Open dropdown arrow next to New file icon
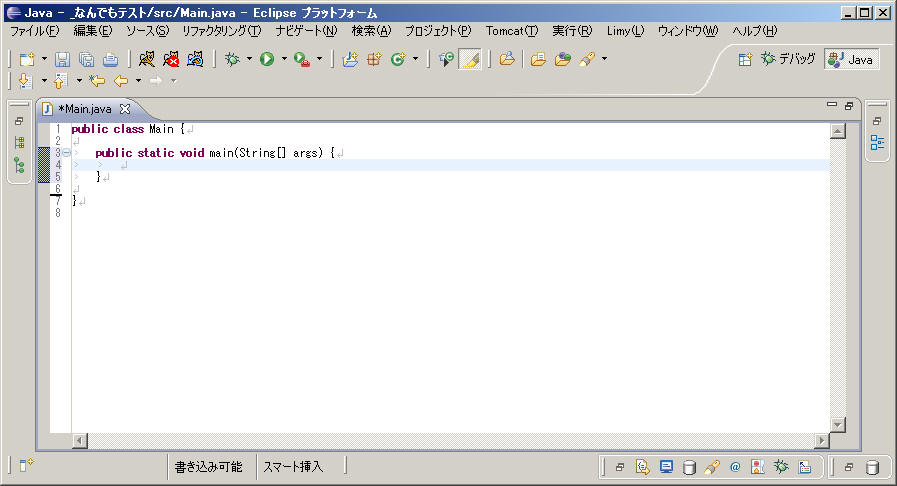 44,60
